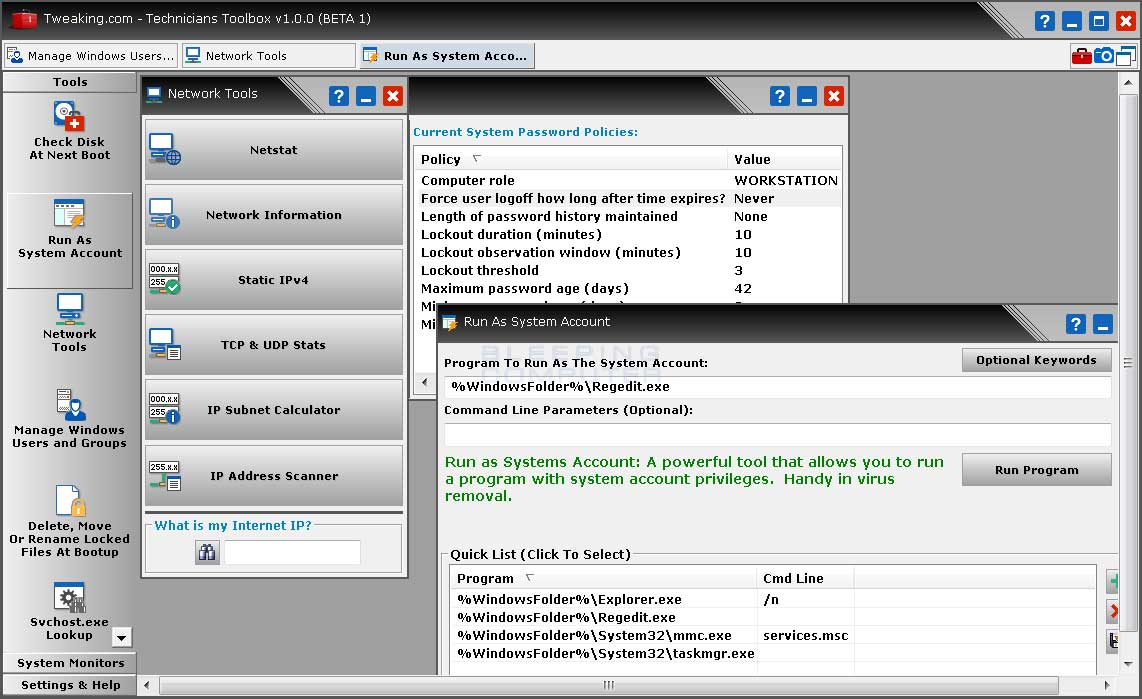Select the Force user logoff policy row
1142x699 pixels.
pyautogui.click(x=628, y=198)
